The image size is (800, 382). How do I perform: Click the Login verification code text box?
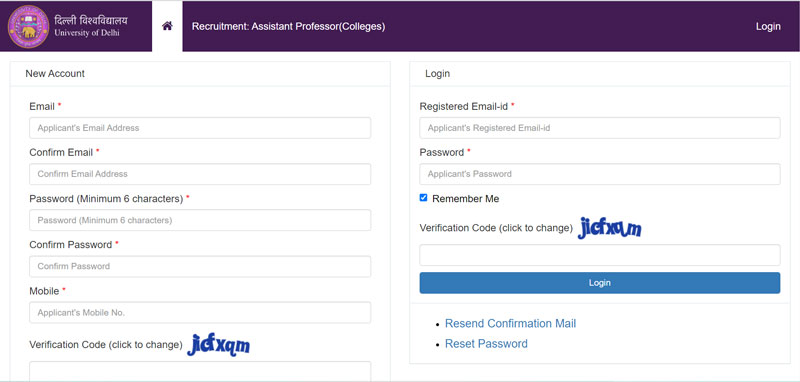(x=599, y=255)
